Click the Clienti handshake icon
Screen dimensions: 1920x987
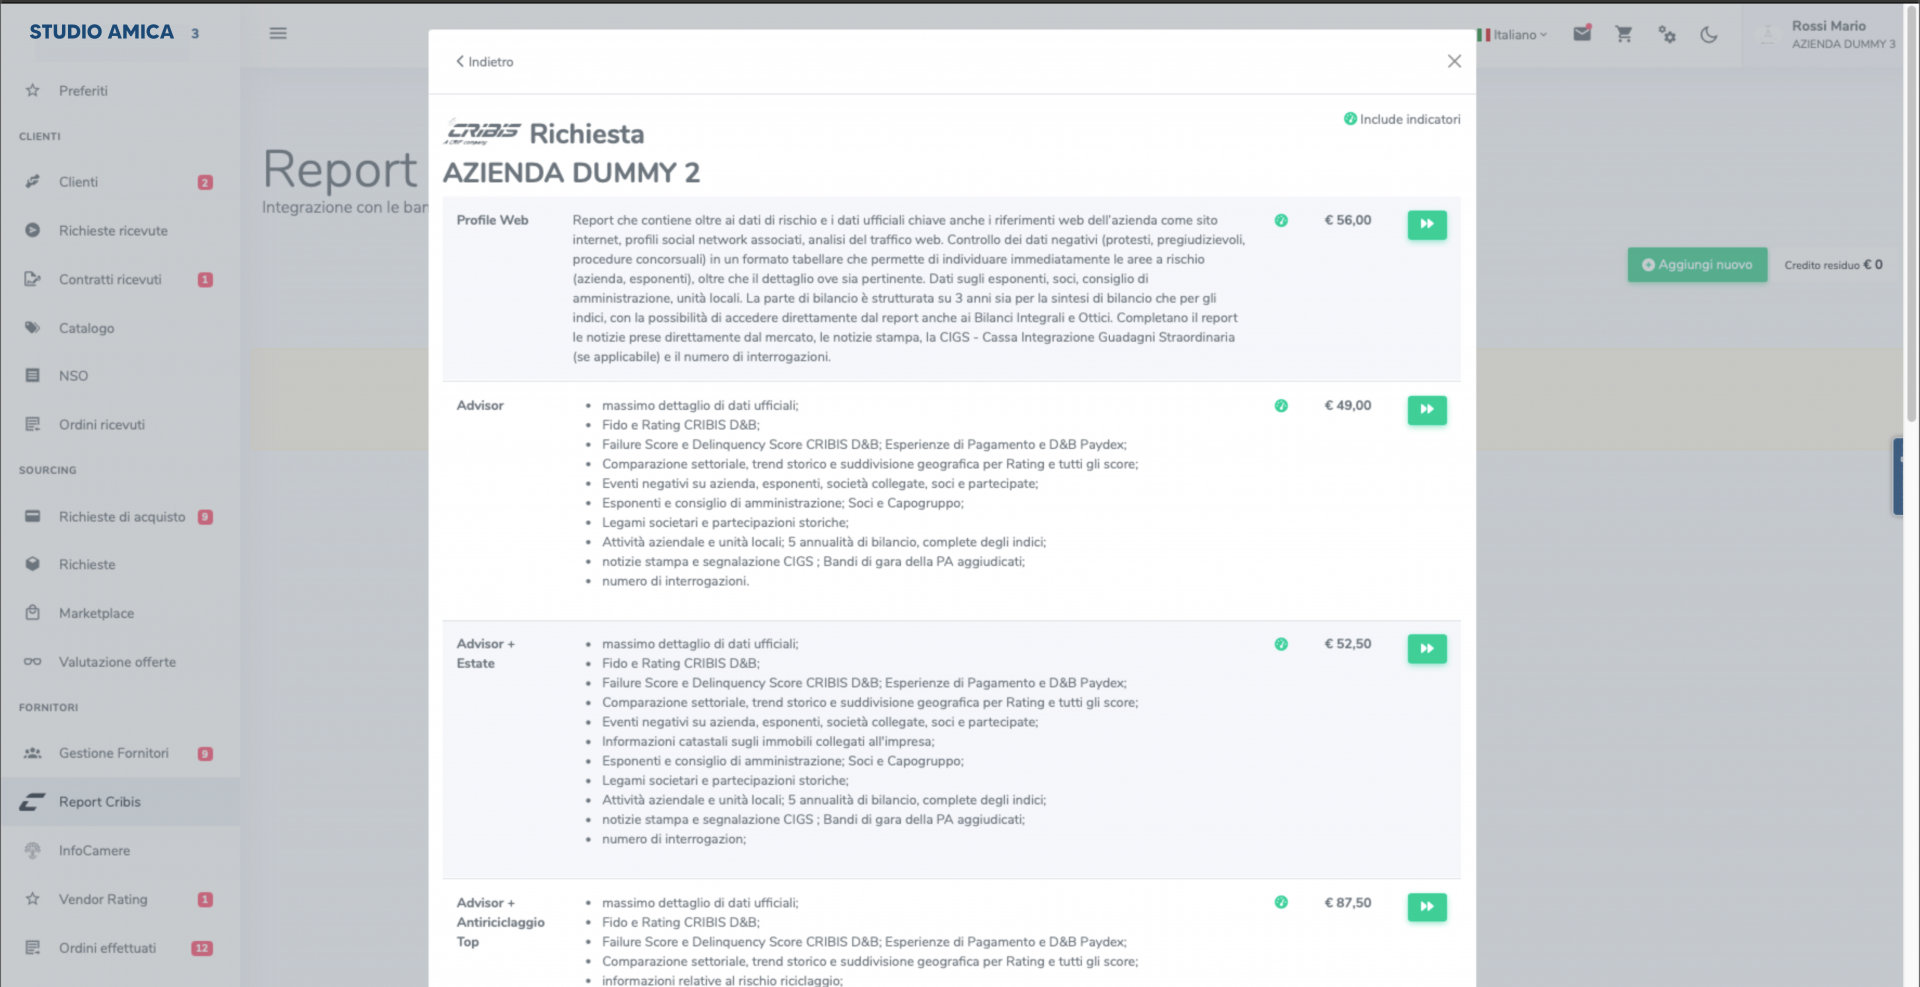click(32, 182)
